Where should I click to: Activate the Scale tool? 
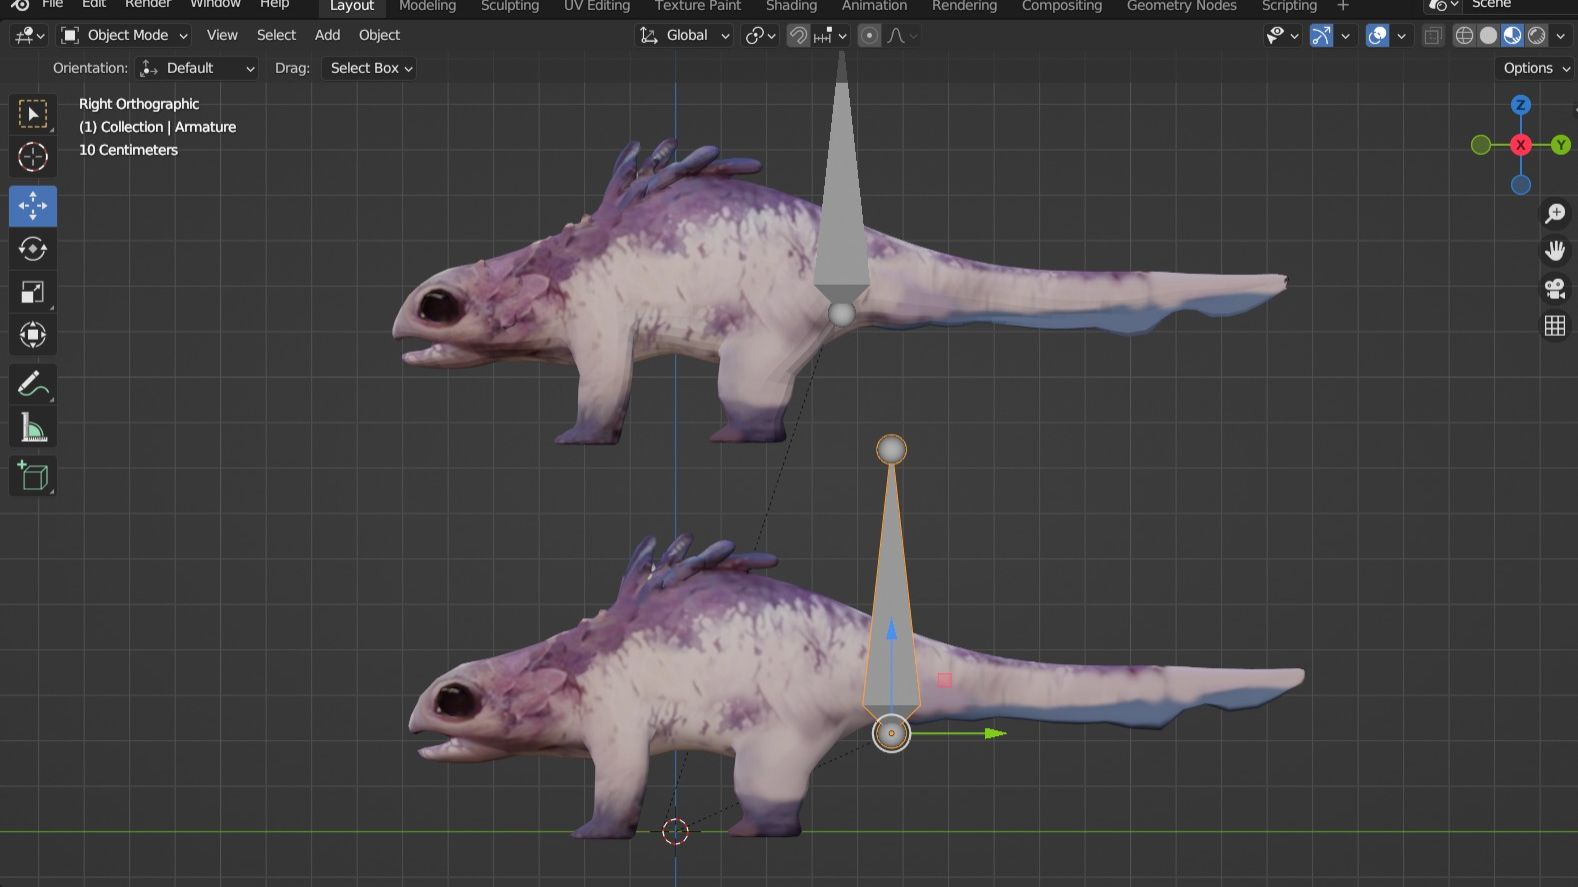pos(32,292)
